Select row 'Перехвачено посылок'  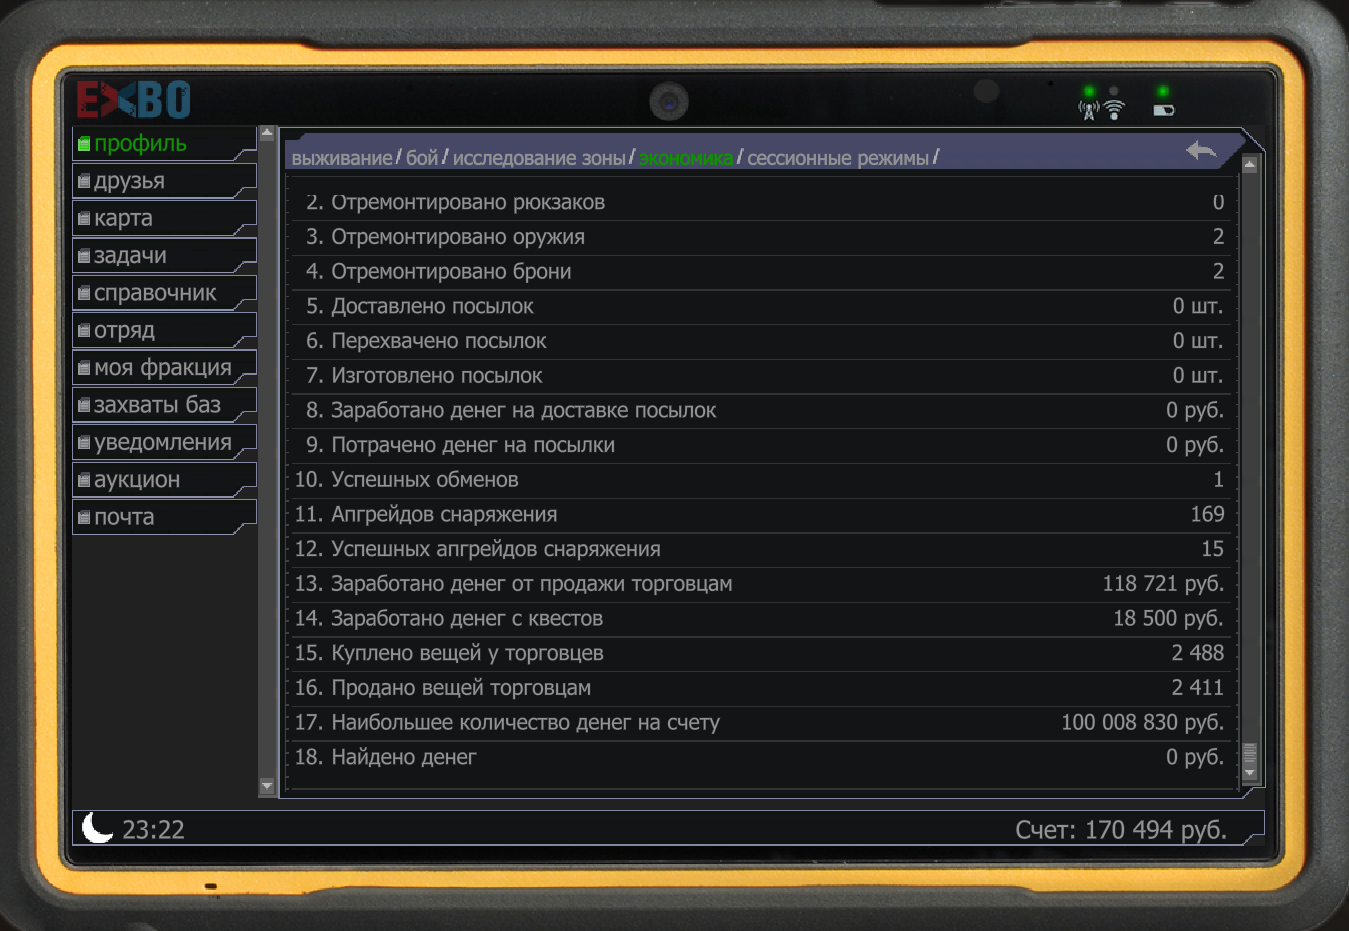pyautogui.click(x=760, y=341)
